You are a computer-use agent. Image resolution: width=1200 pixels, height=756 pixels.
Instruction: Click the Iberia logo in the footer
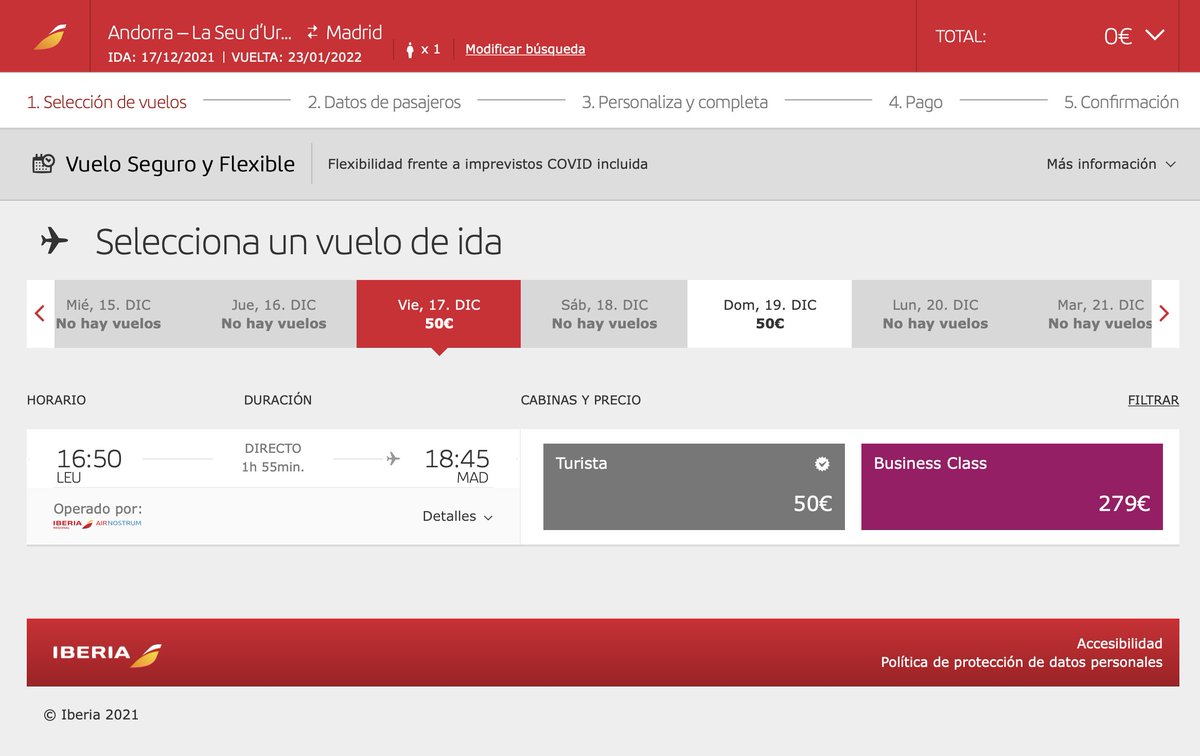pyautogui.click(x=107, y=653)
